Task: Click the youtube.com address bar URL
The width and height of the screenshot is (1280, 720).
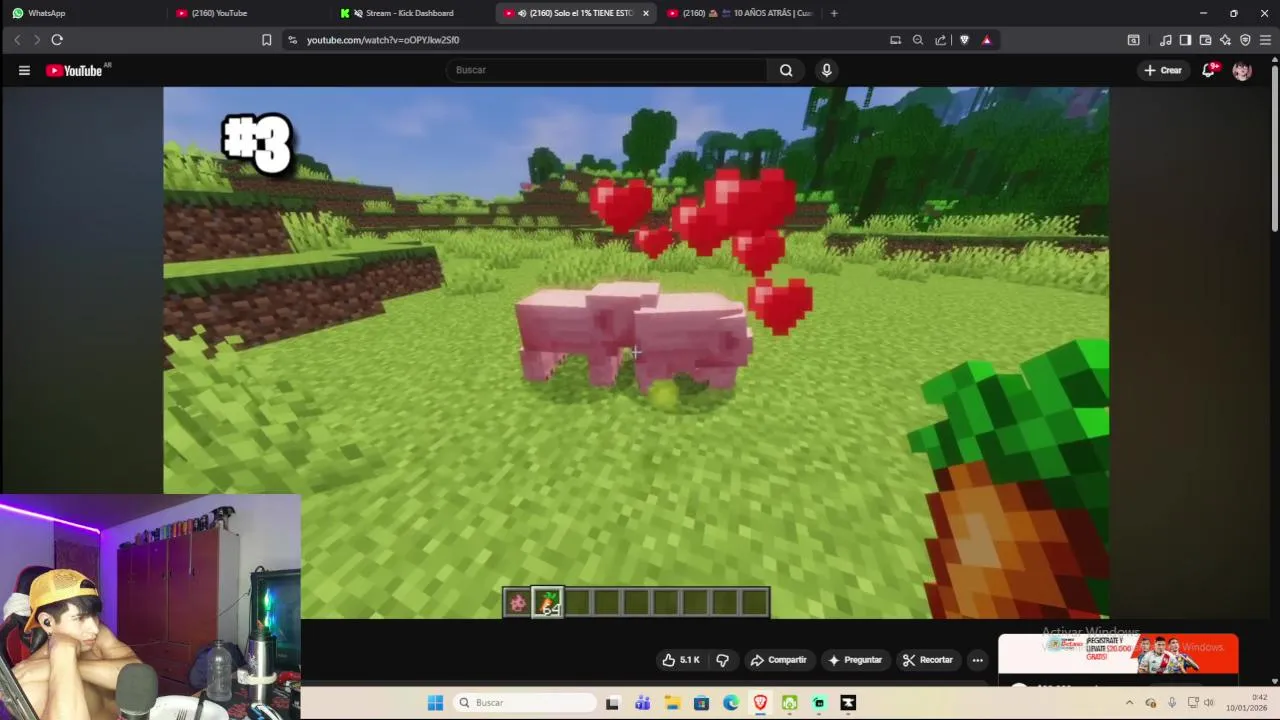Action: pos(383,40)
